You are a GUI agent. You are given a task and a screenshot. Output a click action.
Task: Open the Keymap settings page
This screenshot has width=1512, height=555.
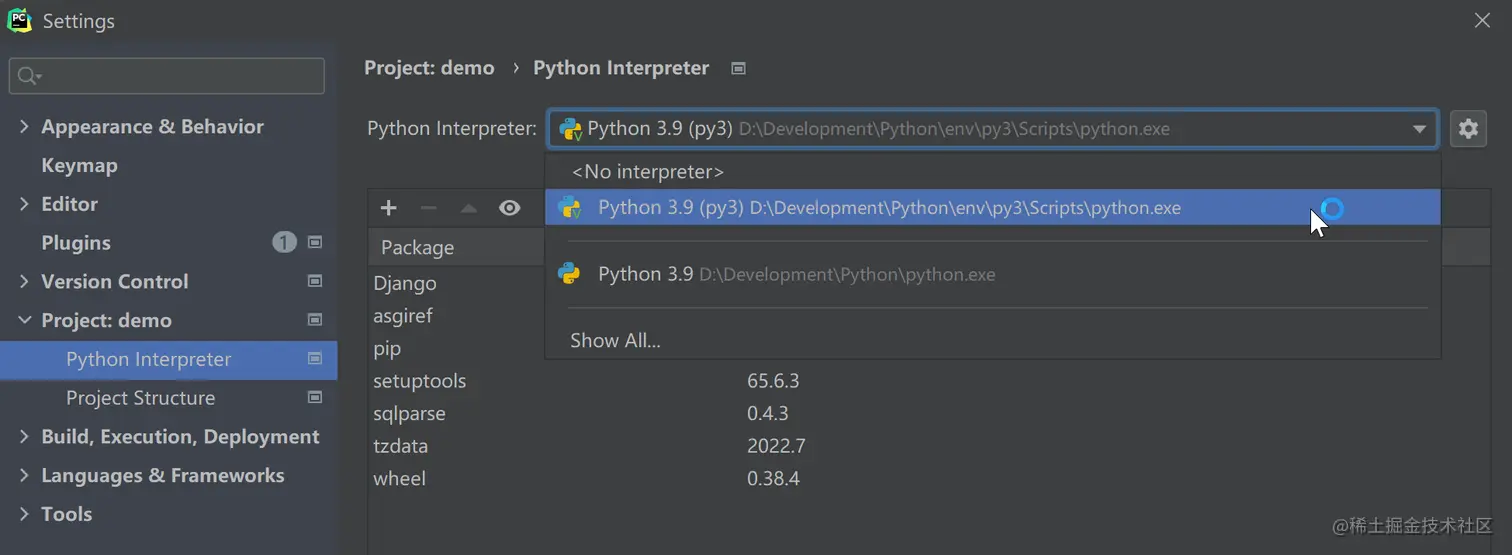pos(79,166)
